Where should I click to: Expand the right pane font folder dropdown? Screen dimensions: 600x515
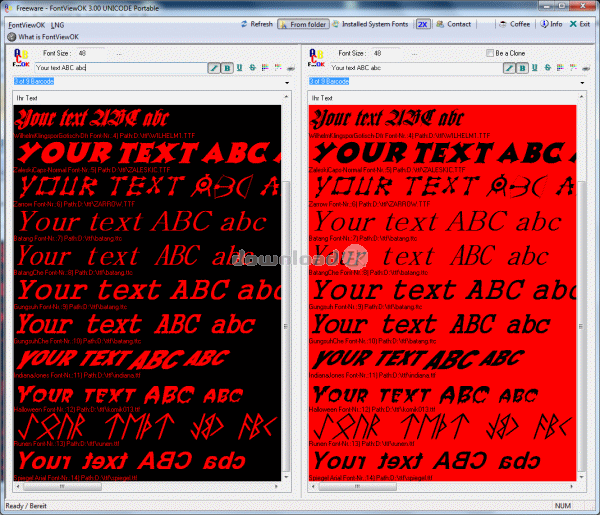pos(582,83)
